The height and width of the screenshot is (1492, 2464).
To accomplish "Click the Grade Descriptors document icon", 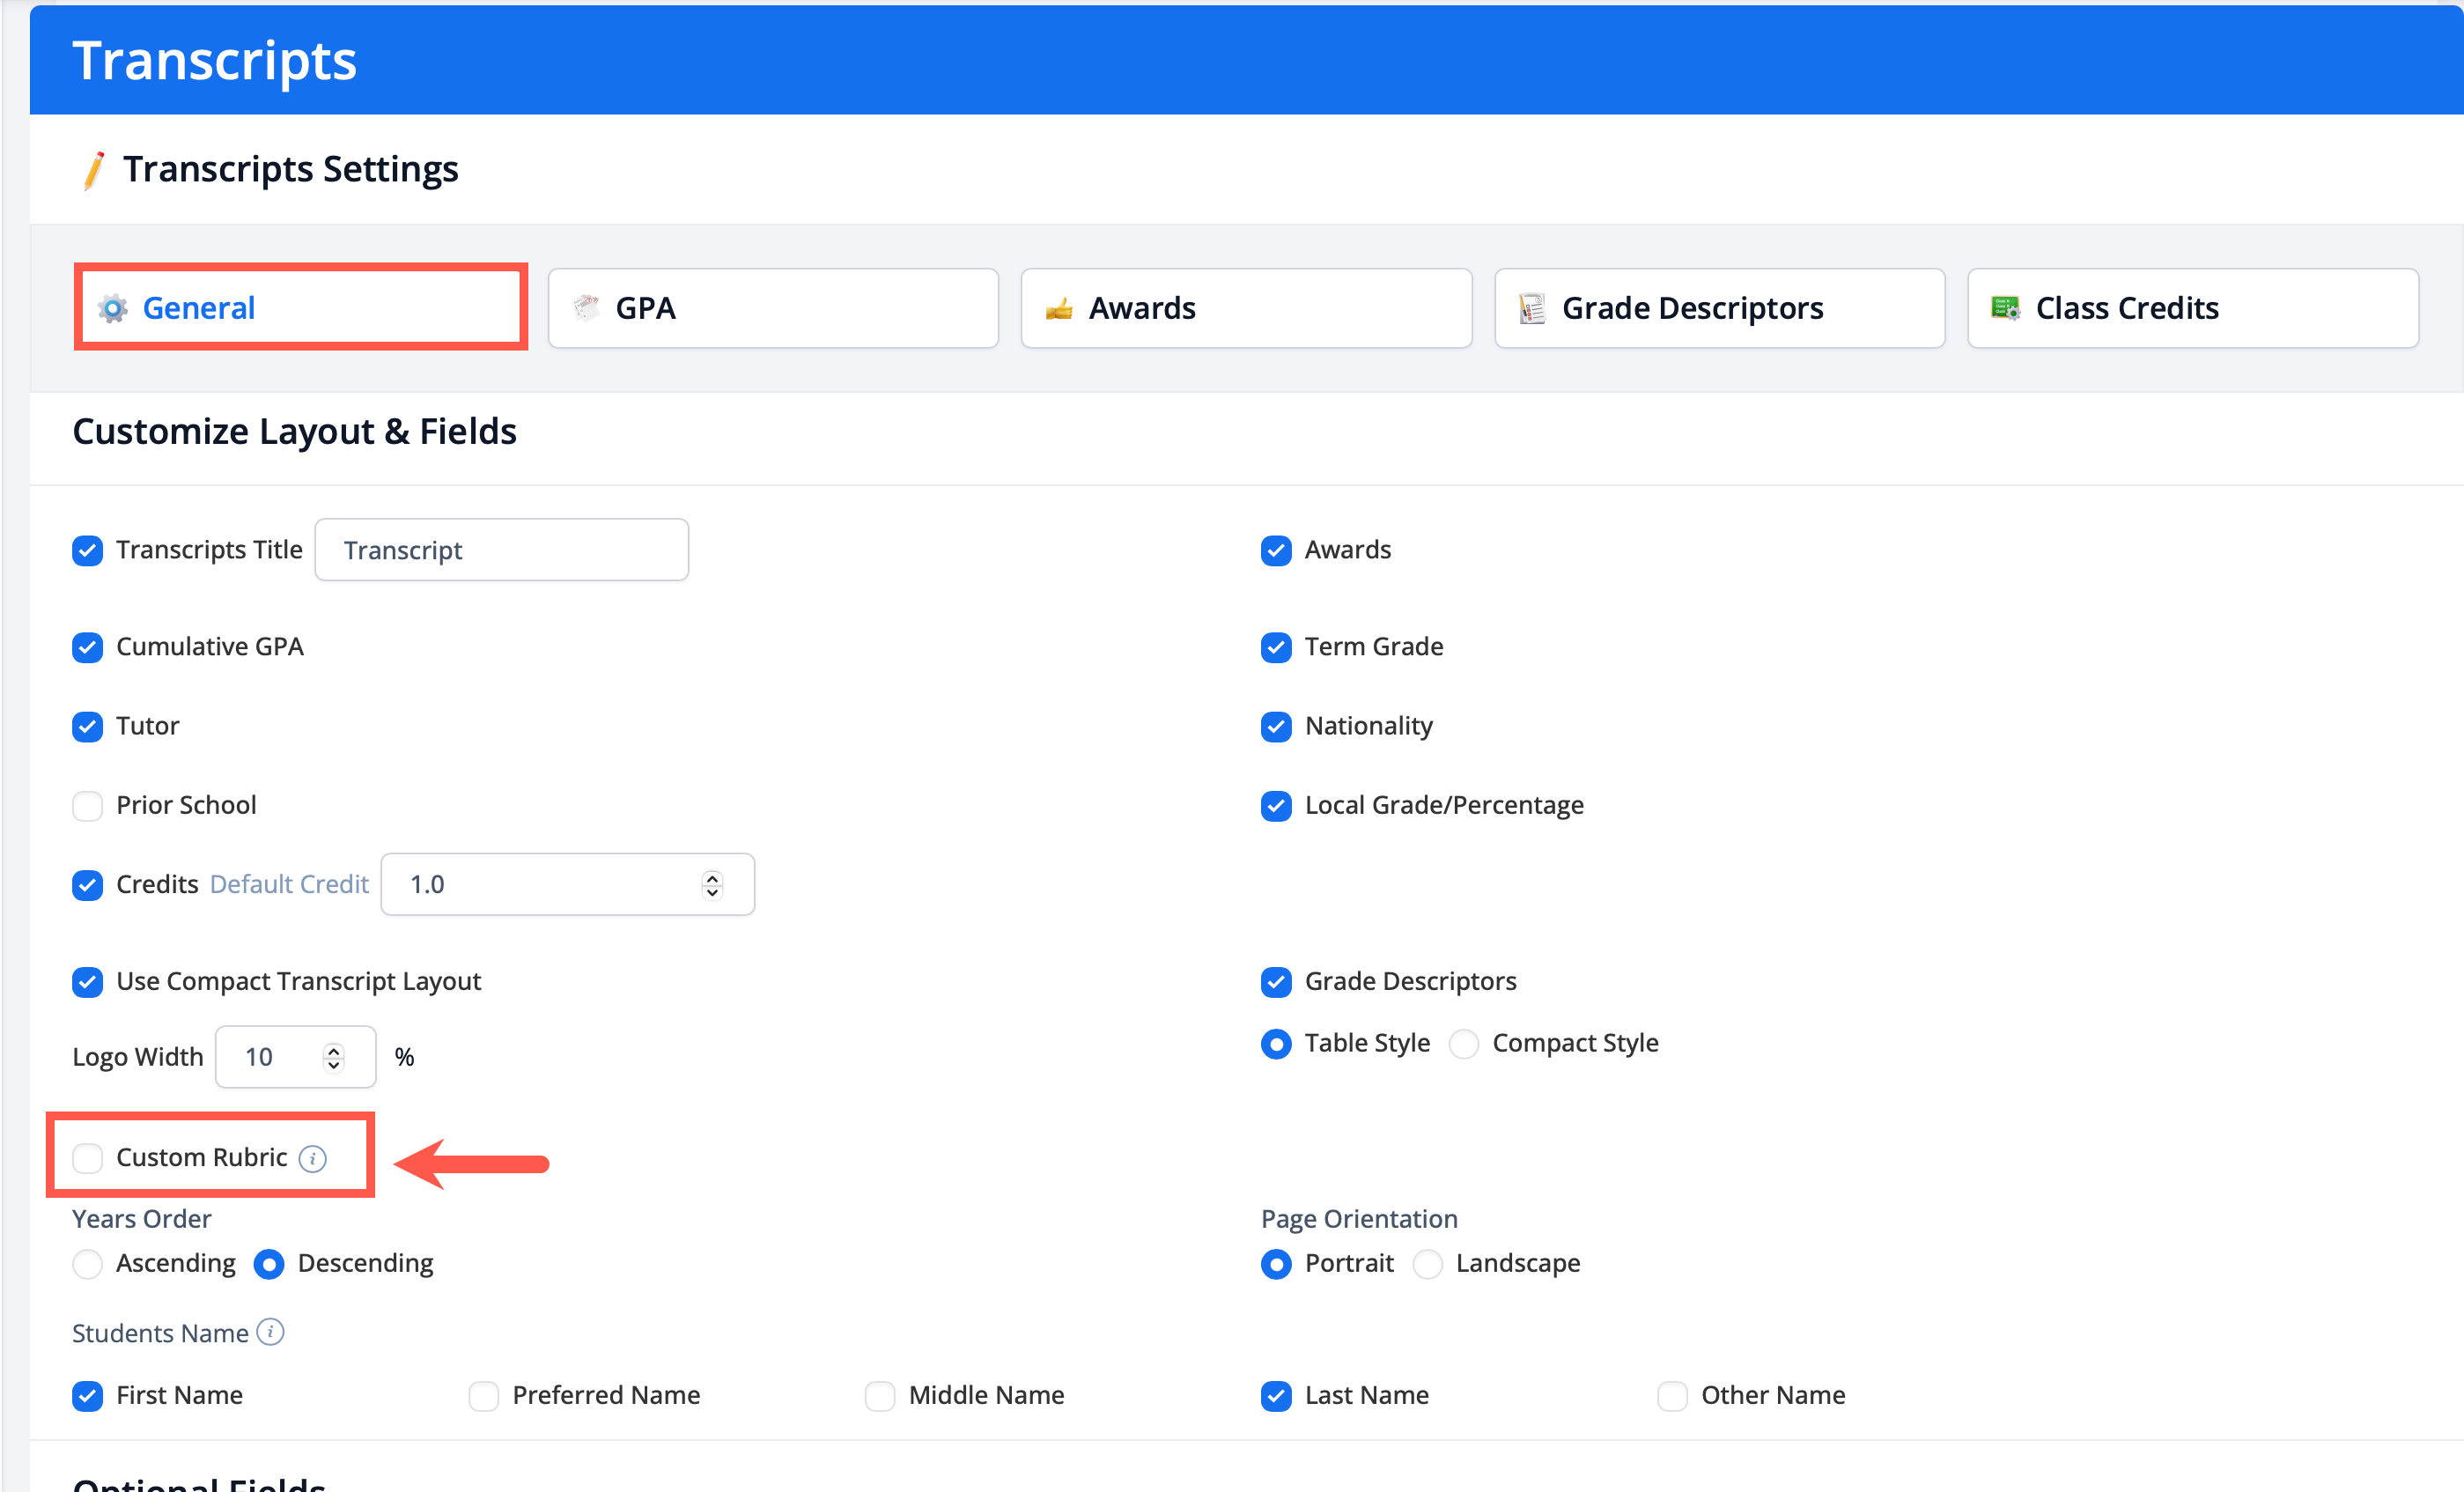I will tap(1532, 308).
